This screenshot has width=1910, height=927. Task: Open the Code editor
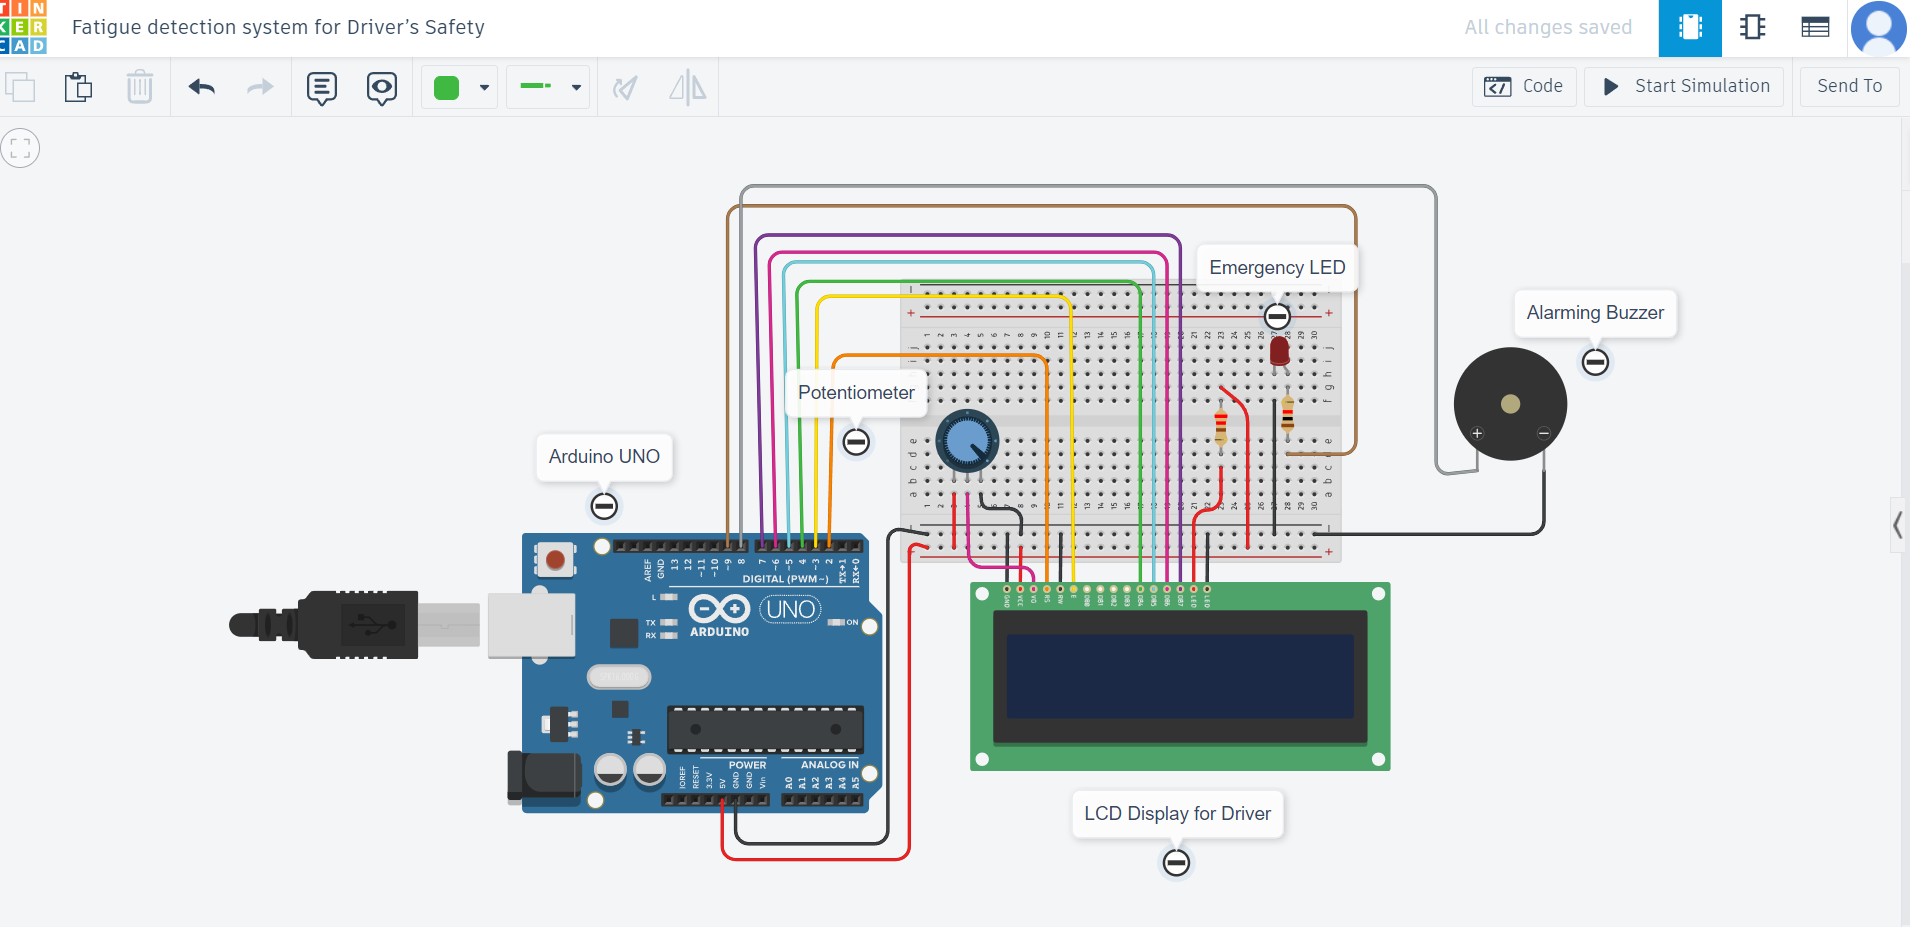coord(1523,86)
